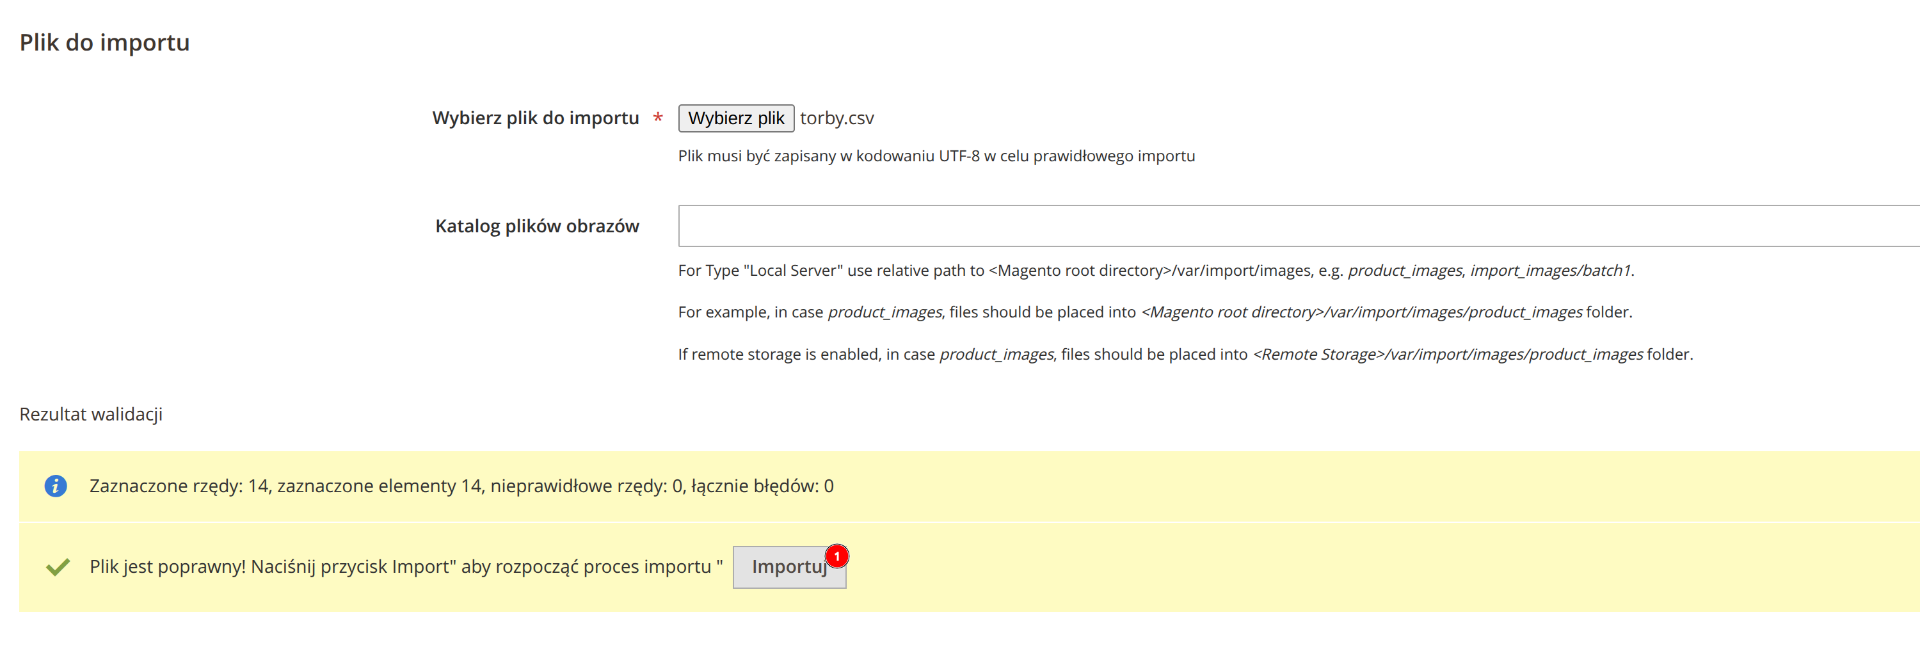Focus the Katalog plików obrazów input field
Screen dimensions: 1920x664
pyautogui.click(x=1298, y=226)
